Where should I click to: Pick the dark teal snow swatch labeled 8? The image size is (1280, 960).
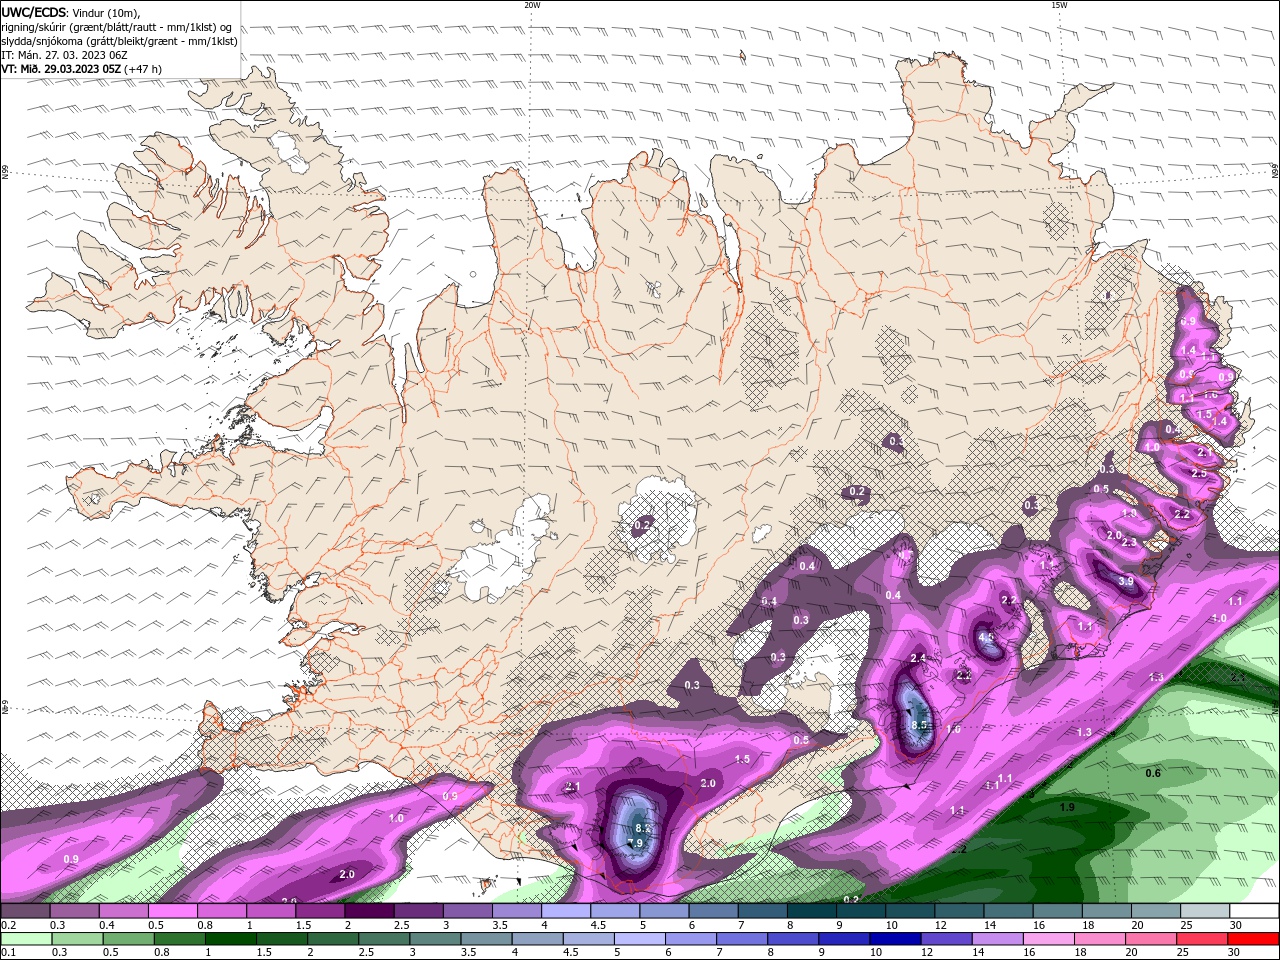tap(811, 911)
